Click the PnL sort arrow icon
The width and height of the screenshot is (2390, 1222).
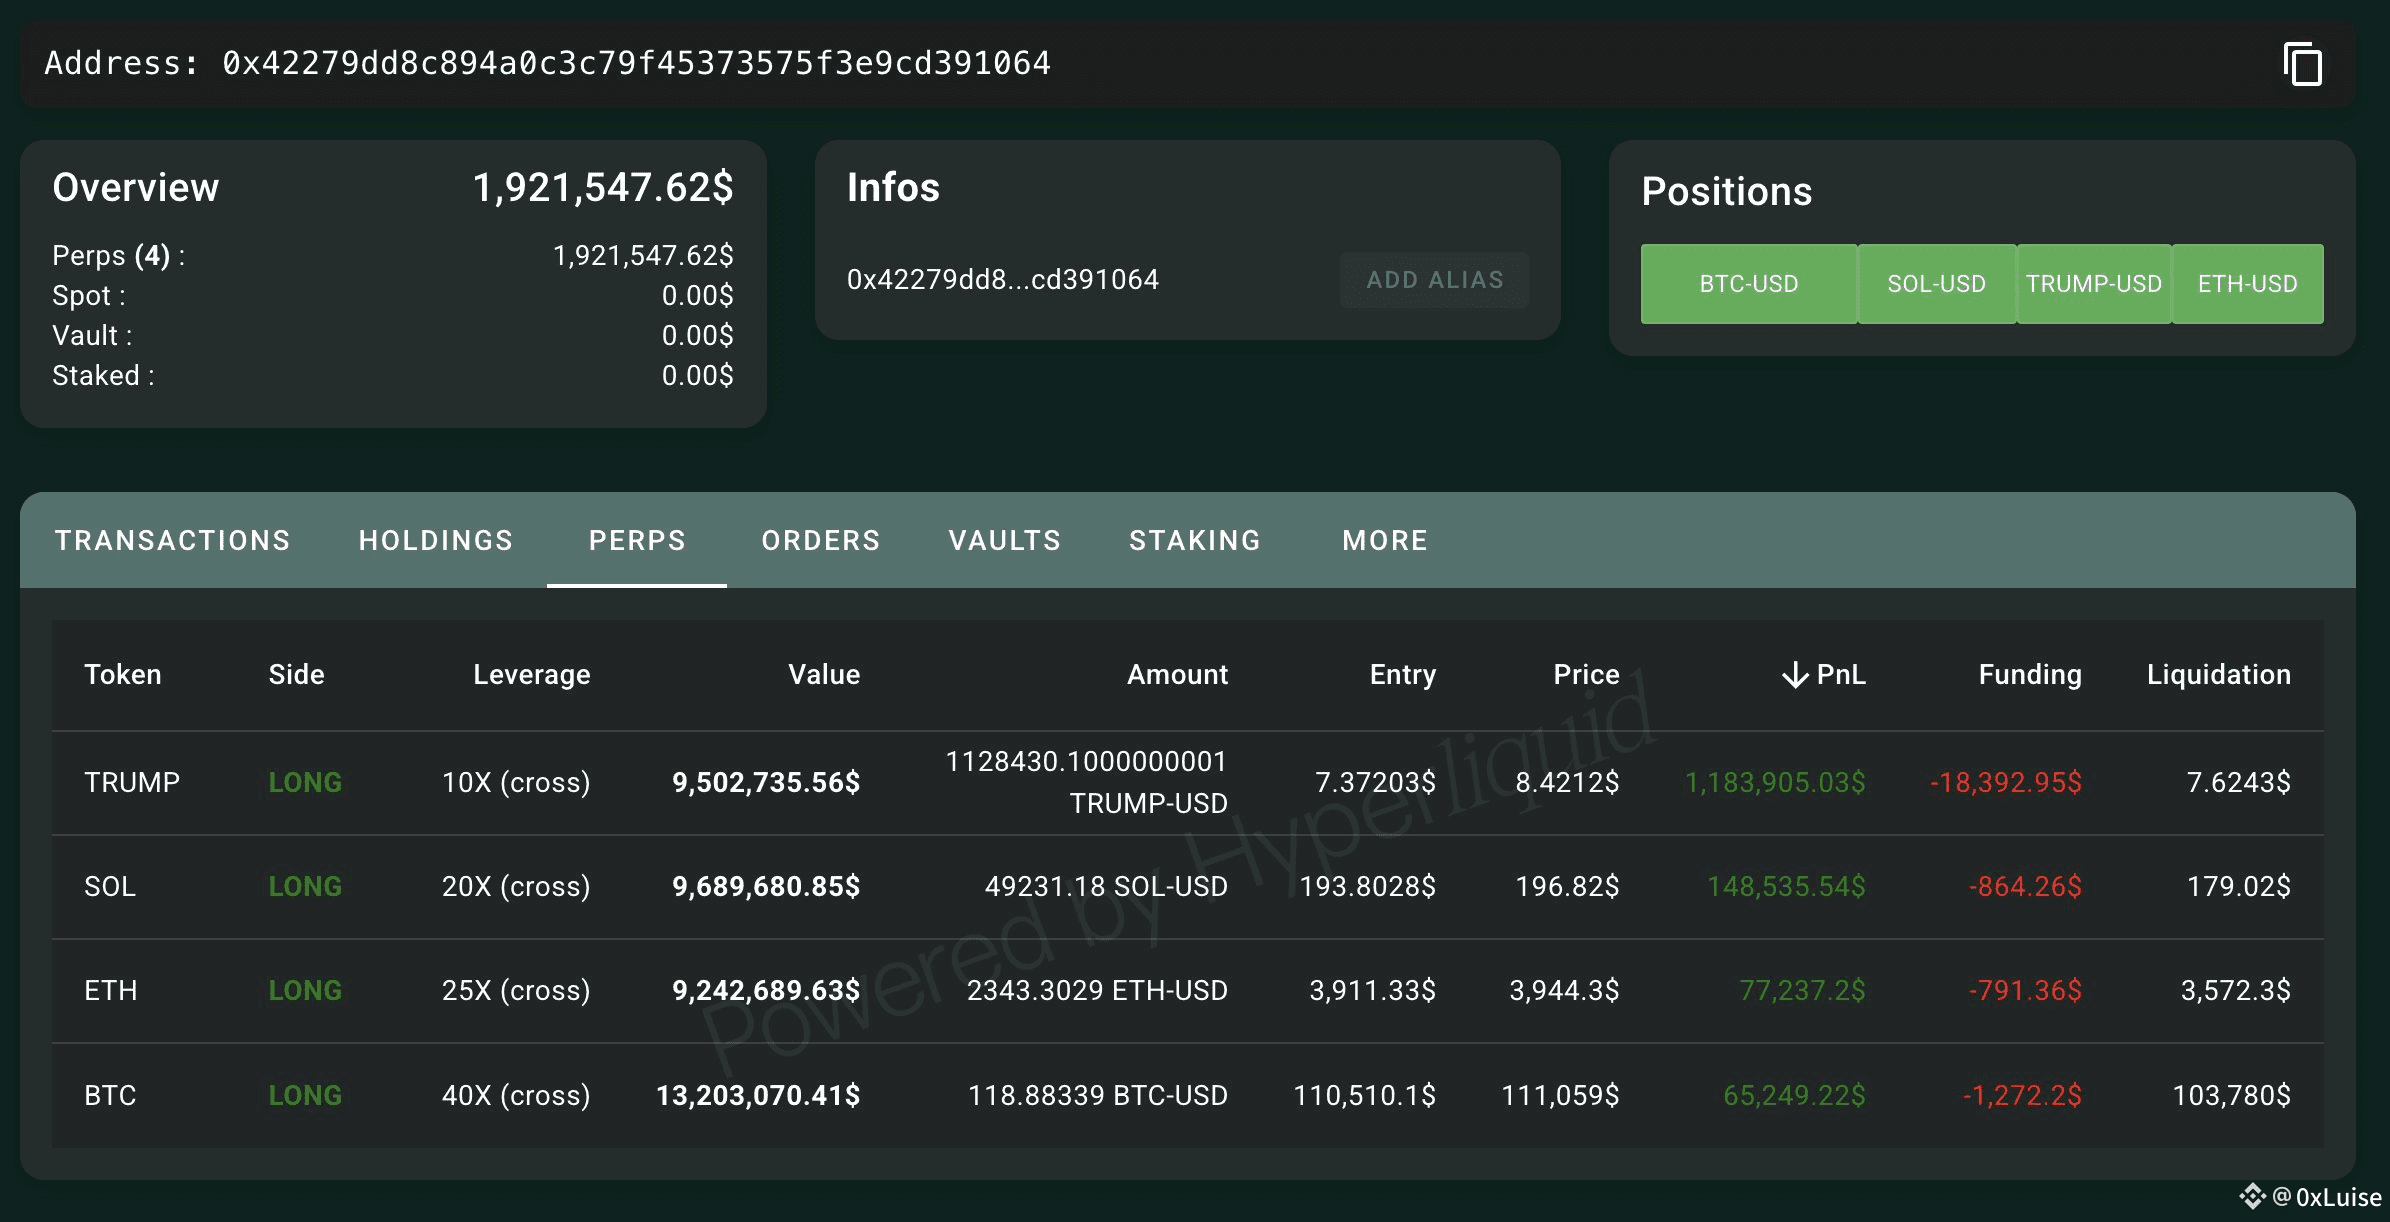point(1795,675)
